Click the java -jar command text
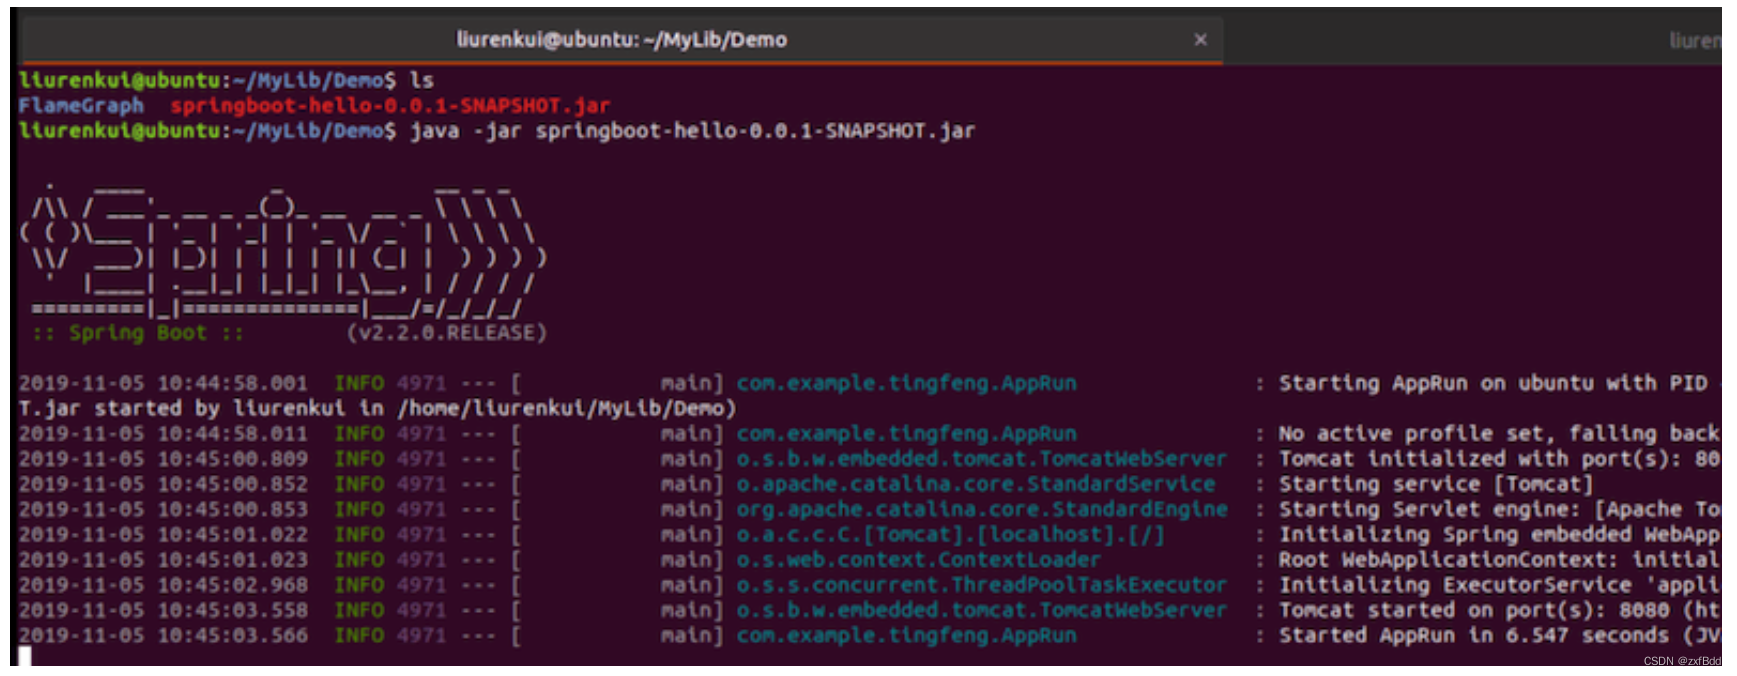Screen dimensions: 1737x676 [x=692, y=131]
